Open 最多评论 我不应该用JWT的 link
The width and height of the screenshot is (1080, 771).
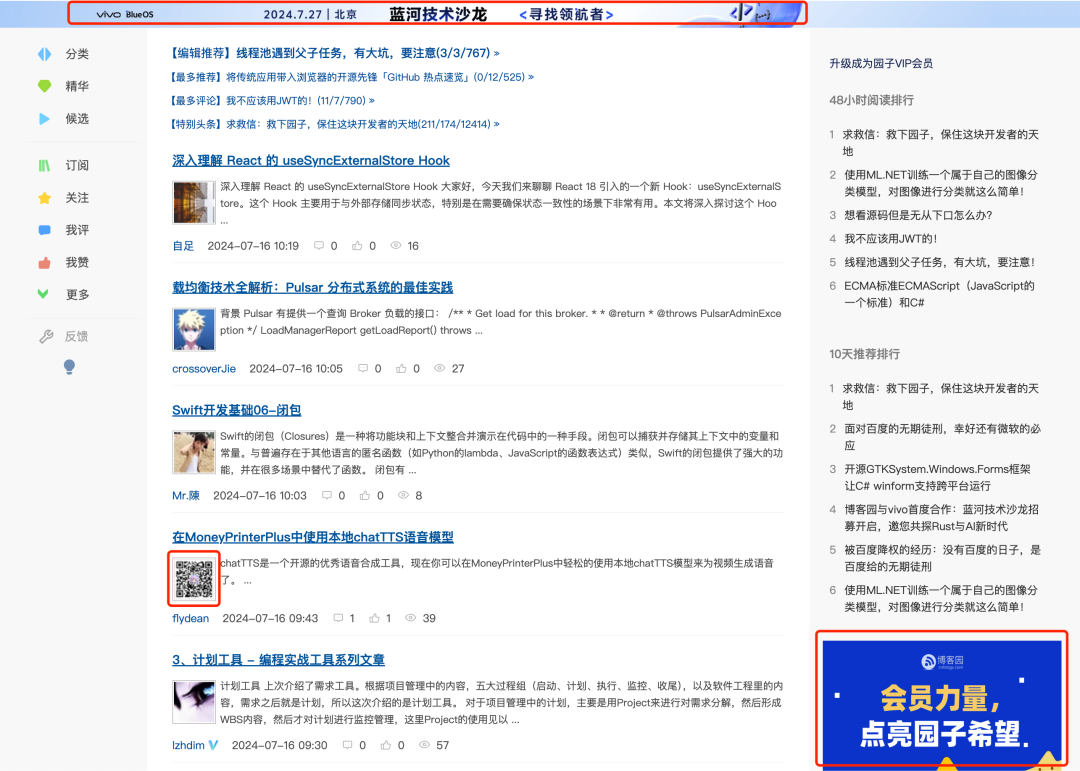tap(273, 101)
